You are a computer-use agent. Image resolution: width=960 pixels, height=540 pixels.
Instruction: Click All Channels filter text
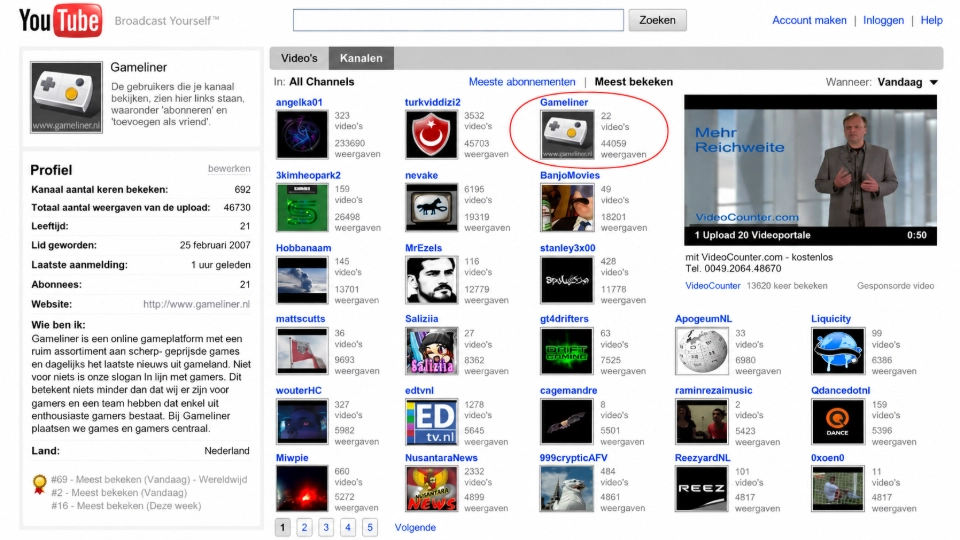(x=321, y=81)
